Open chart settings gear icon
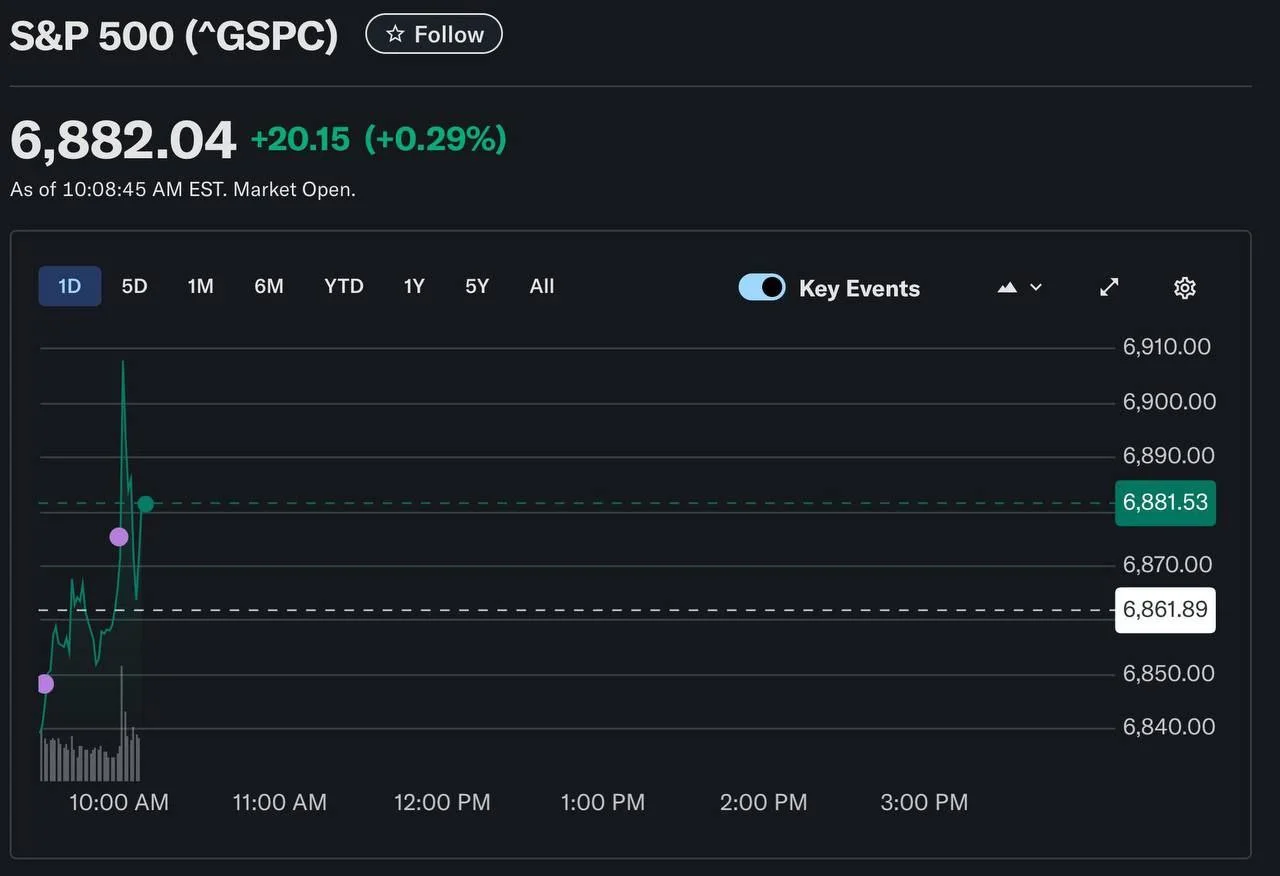Screen dimensions: 1280x876 [x=1184, y=288]
